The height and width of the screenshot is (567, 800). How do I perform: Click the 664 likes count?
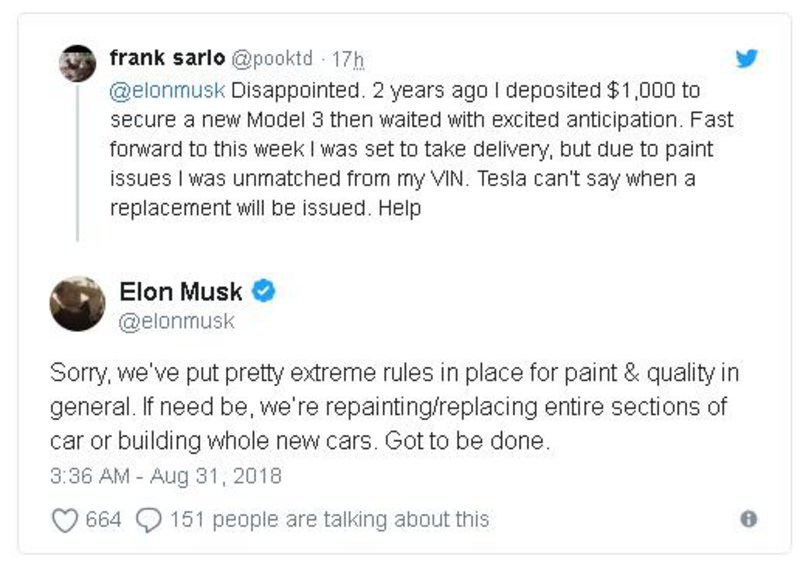pyautogui.click(x=103, y=520)
